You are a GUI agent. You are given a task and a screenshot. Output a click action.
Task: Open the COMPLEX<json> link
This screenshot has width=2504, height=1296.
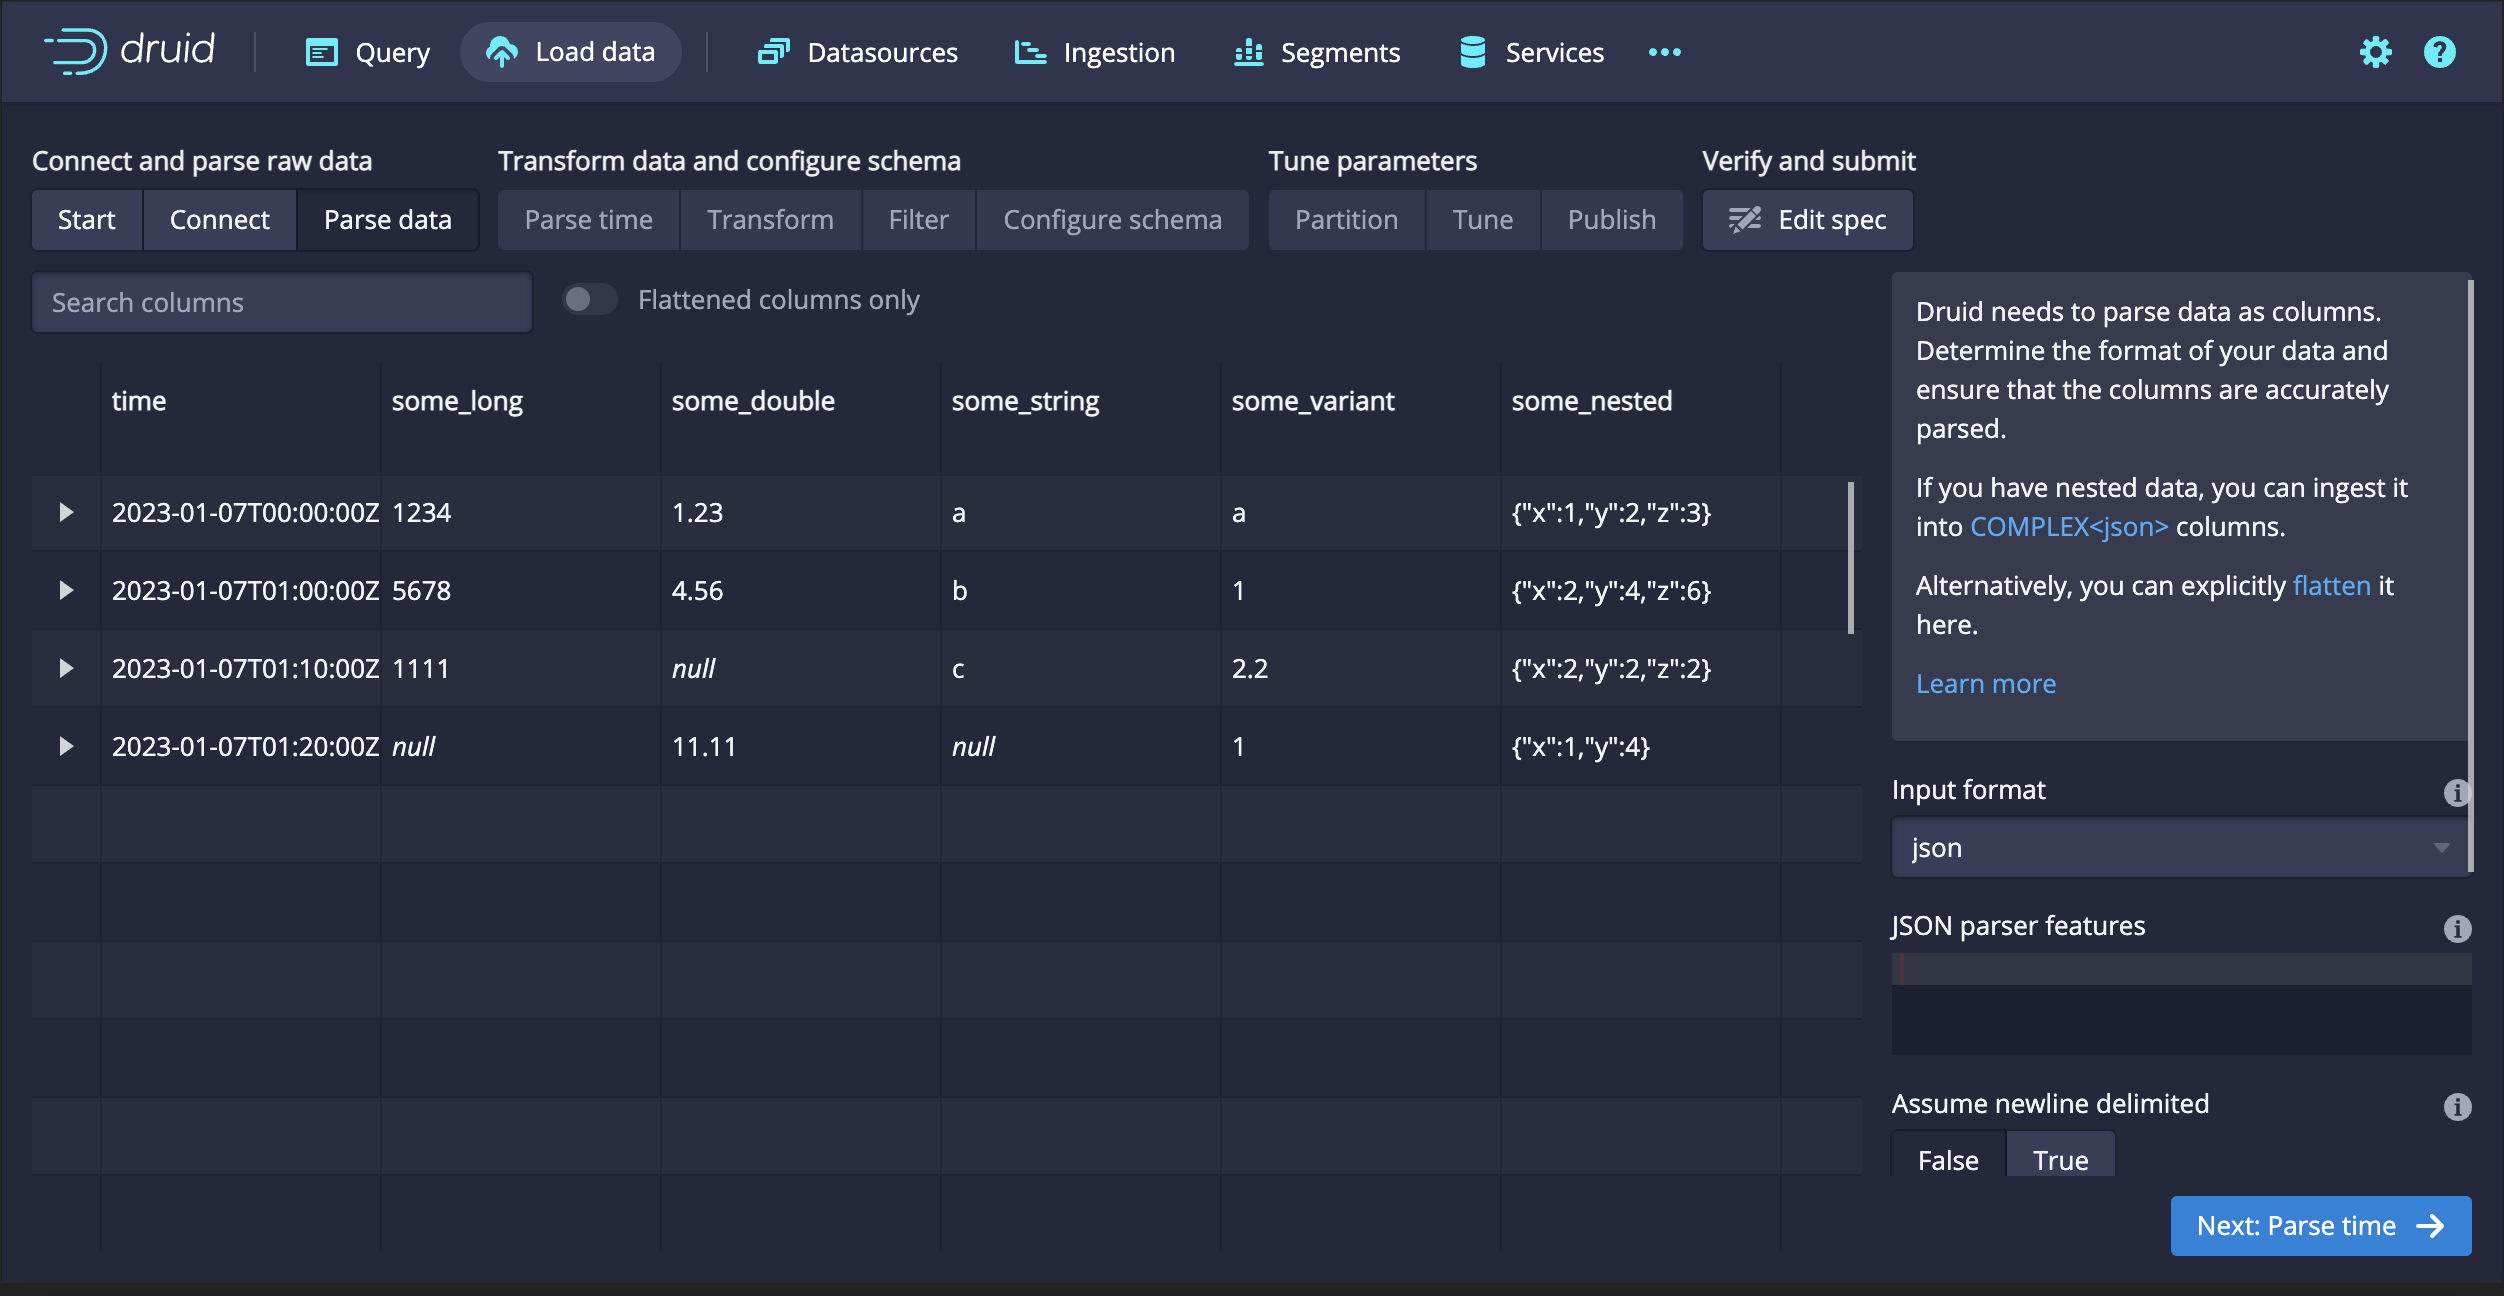tap(2068, 527)
